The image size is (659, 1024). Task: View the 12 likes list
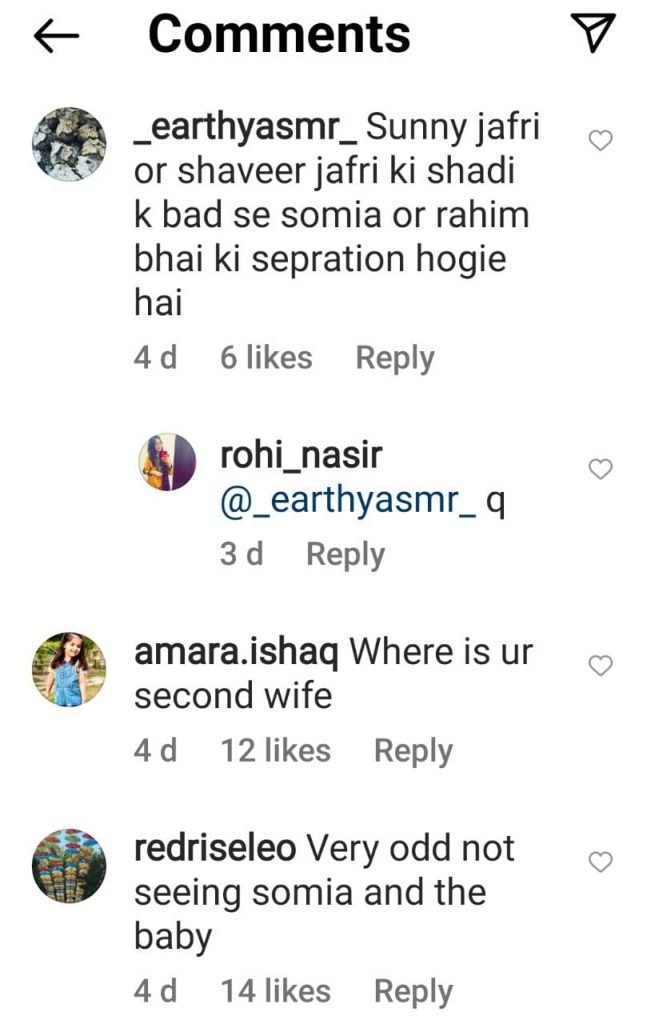[x=275, y=750]
